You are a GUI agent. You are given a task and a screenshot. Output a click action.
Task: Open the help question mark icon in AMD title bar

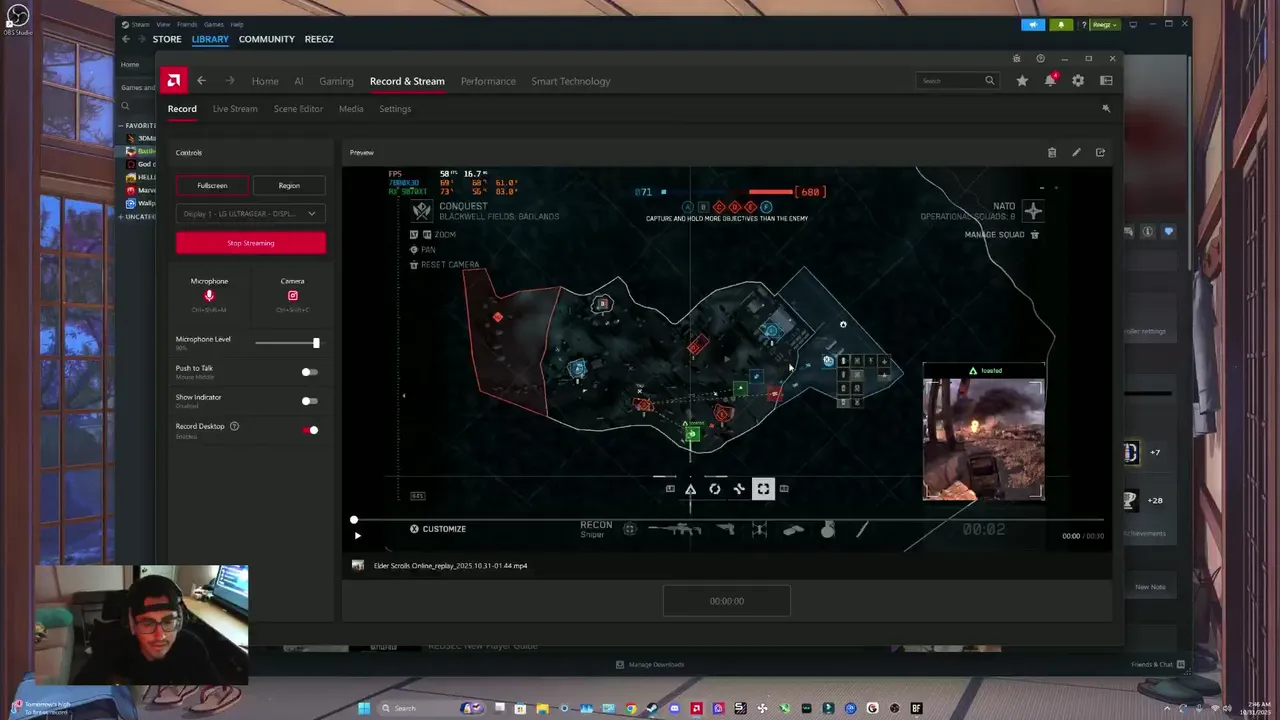click(x=1040, y=58)
